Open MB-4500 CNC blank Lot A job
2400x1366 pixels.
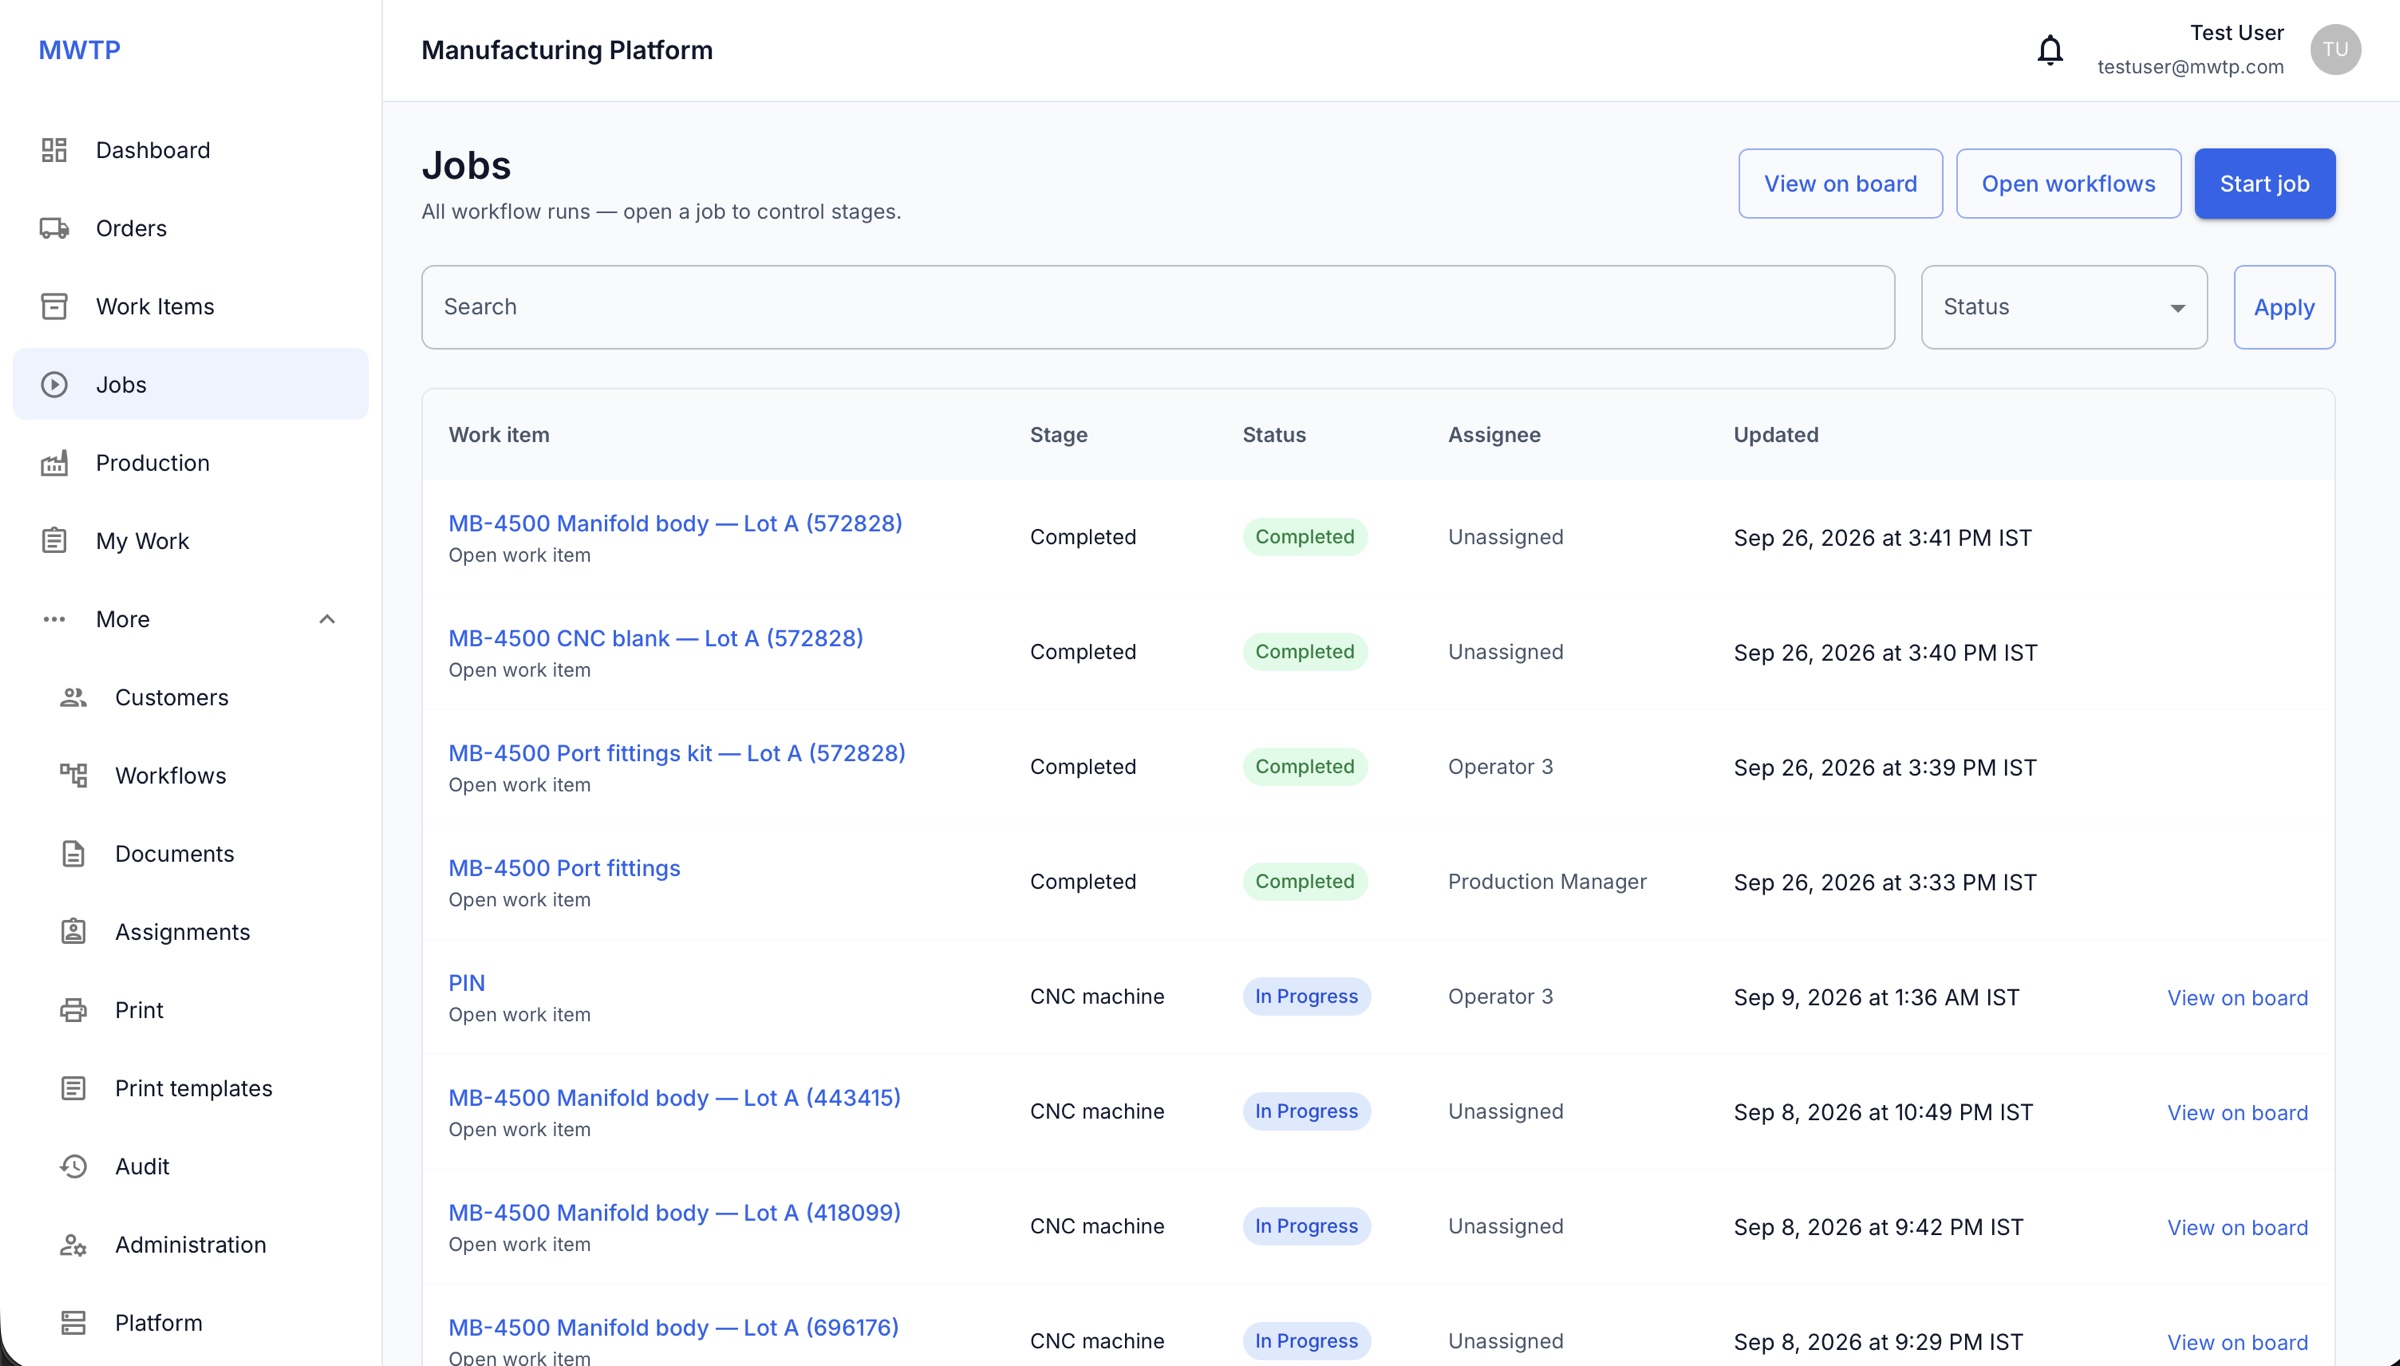click(x=655, y=638)
